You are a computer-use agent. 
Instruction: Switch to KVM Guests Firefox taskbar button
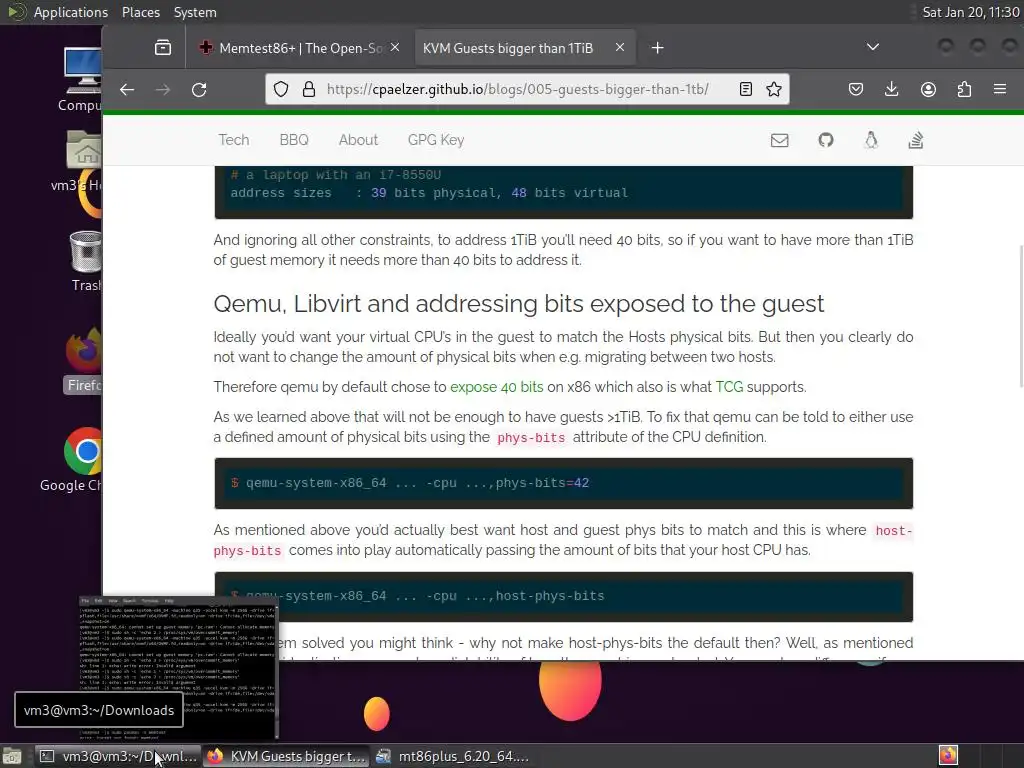tap(285, 756)
